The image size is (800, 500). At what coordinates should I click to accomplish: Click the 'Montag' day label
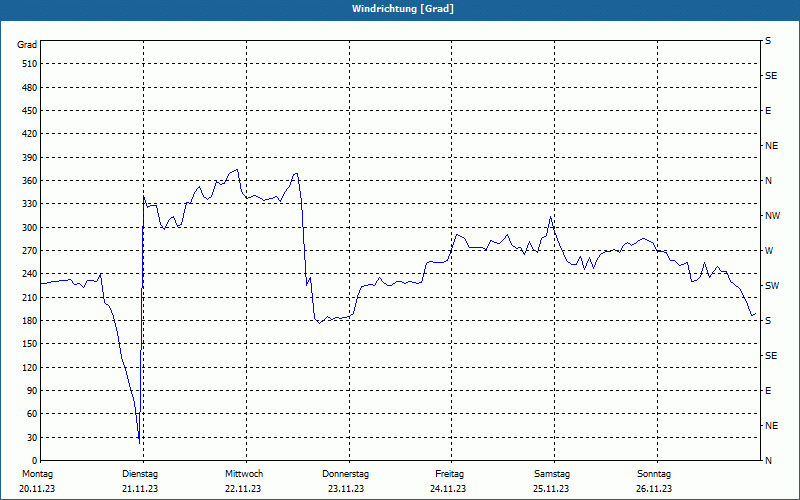click(37, 474)
